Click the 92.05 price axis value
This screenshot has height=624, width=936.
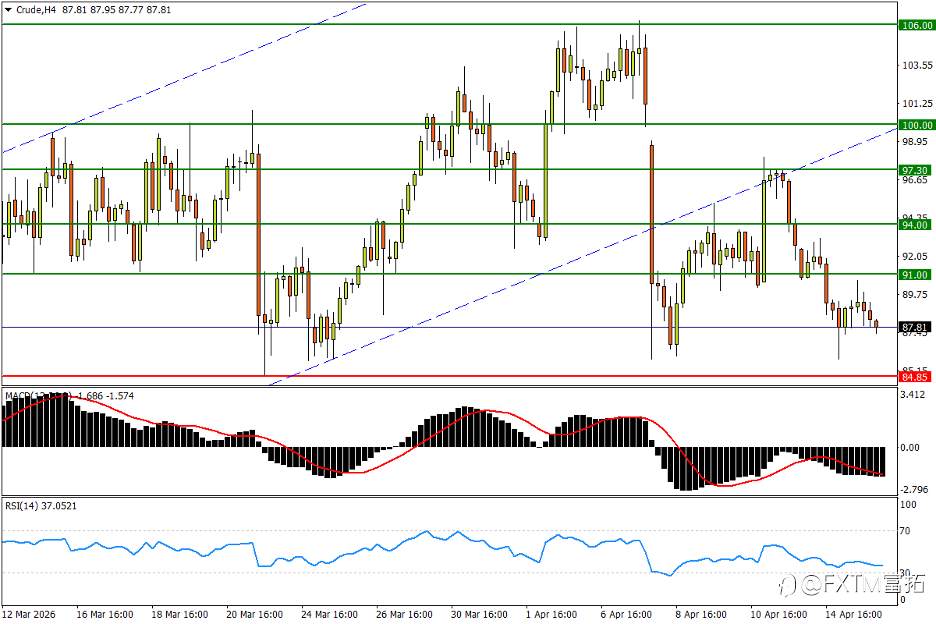(x=915, y=256)
